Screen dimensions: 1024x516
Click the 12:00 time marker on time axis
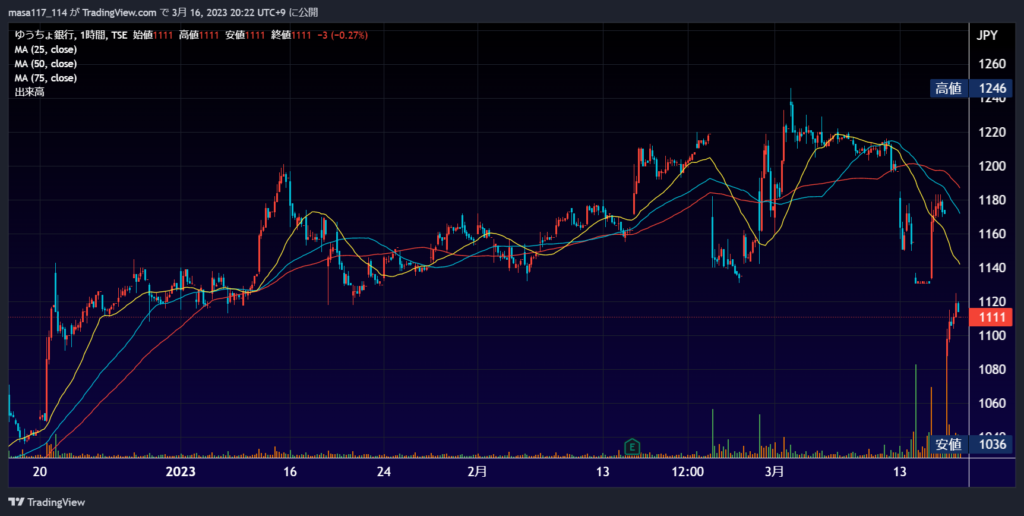(688, 472)
